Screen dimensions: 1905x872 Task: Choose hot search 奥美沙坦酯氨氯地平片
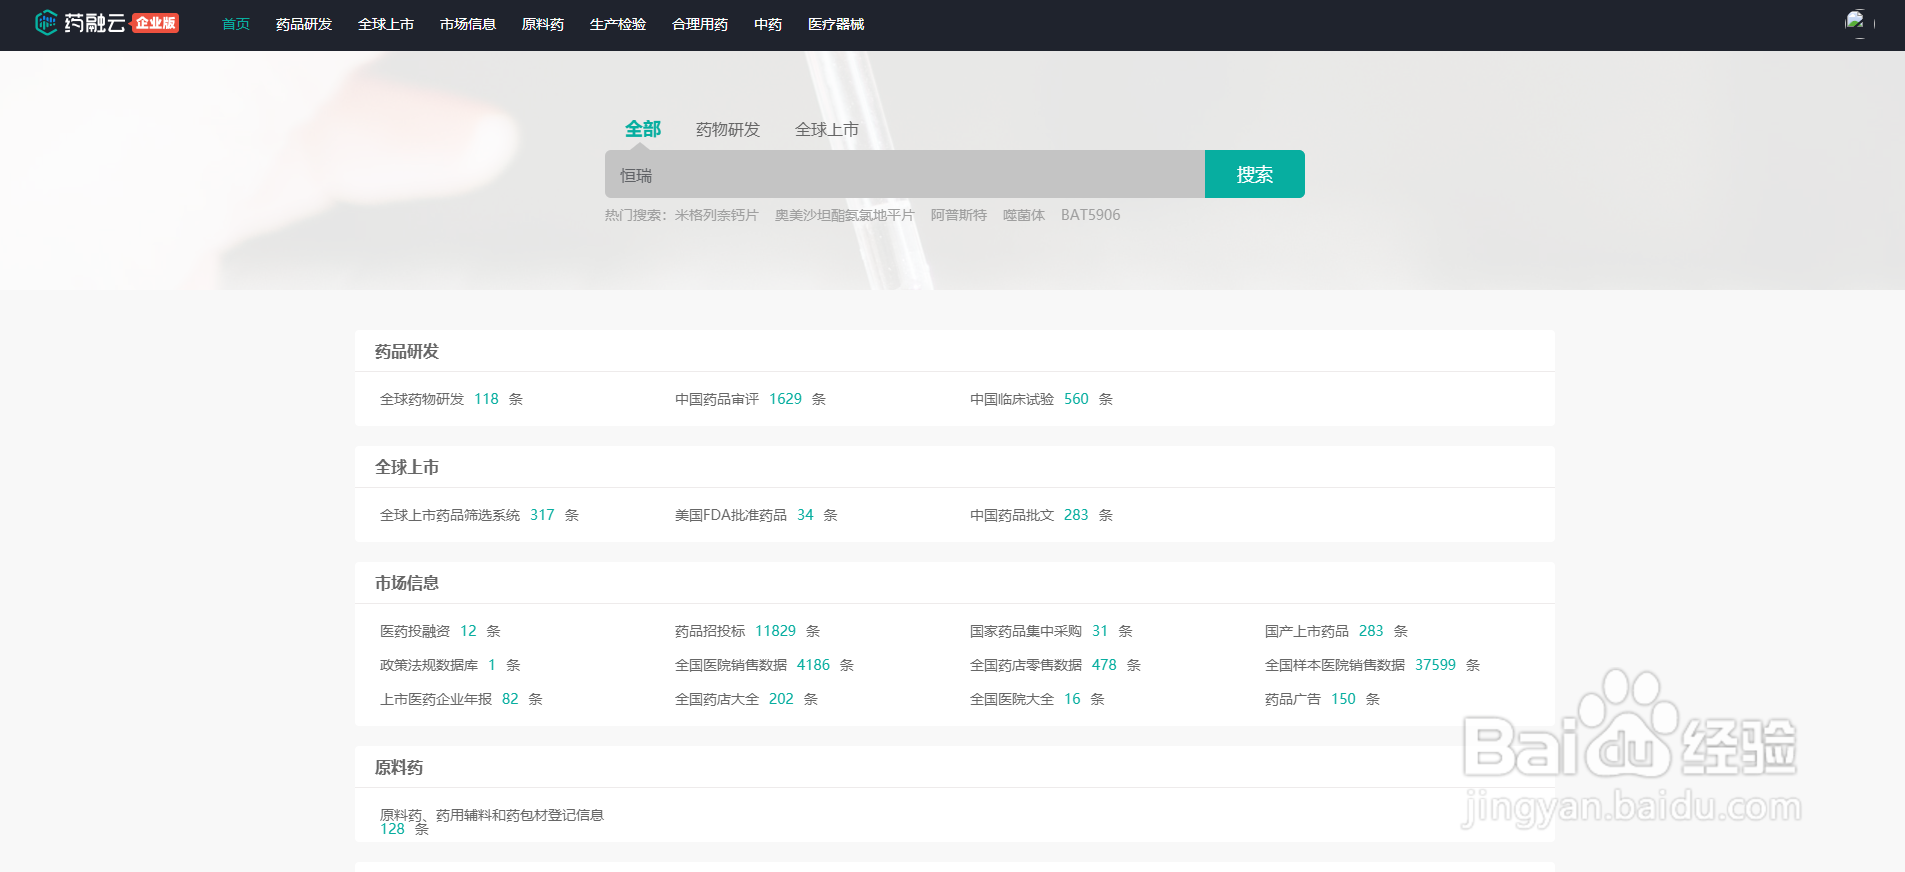point(845,215)
